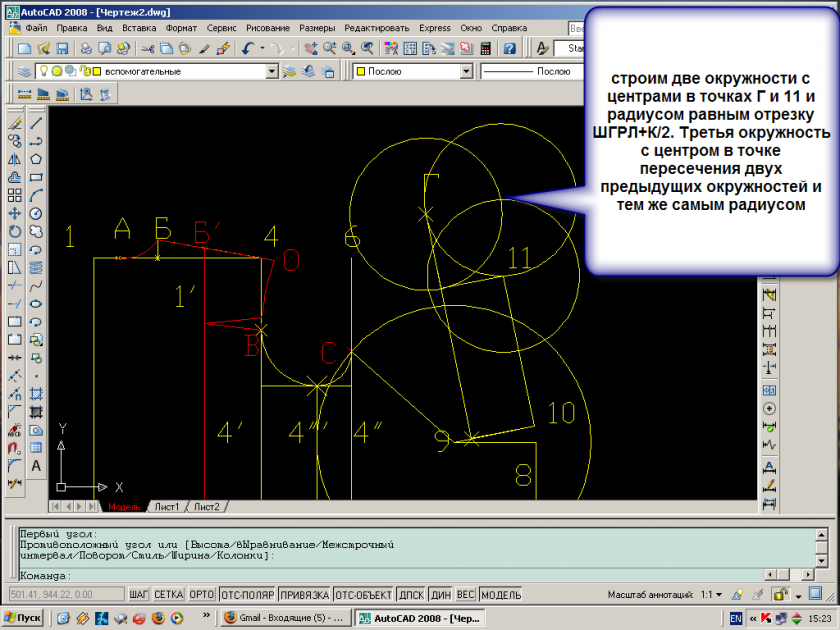Open Layer Properties Manager icon
Image resolution: width=840 pixels, height=630 pixels.
tap(24, 72)
